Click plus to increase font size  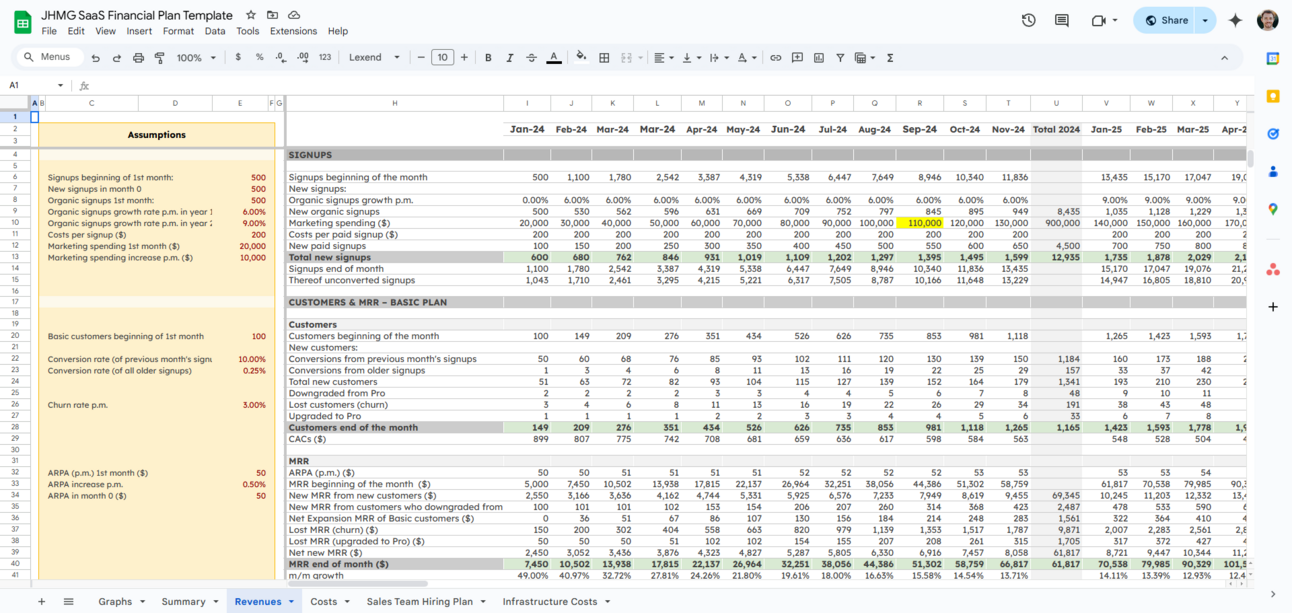coord(464,58)
